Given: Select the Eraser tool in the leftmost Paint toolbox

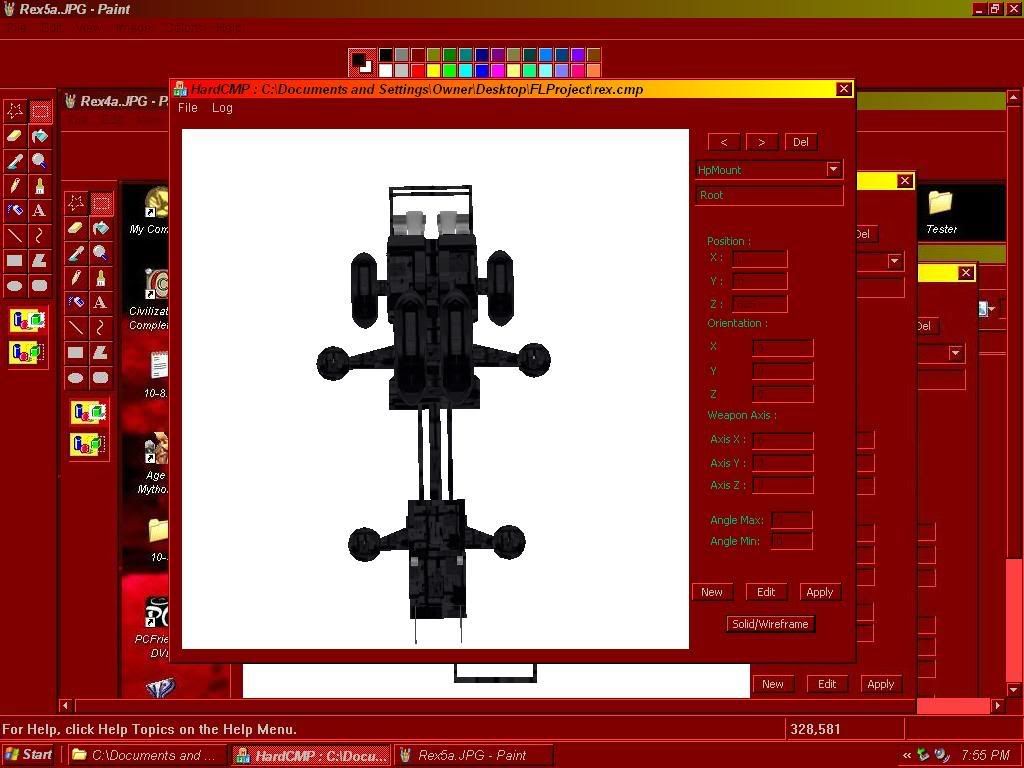Looking at the screenshot, I should 15,136.
